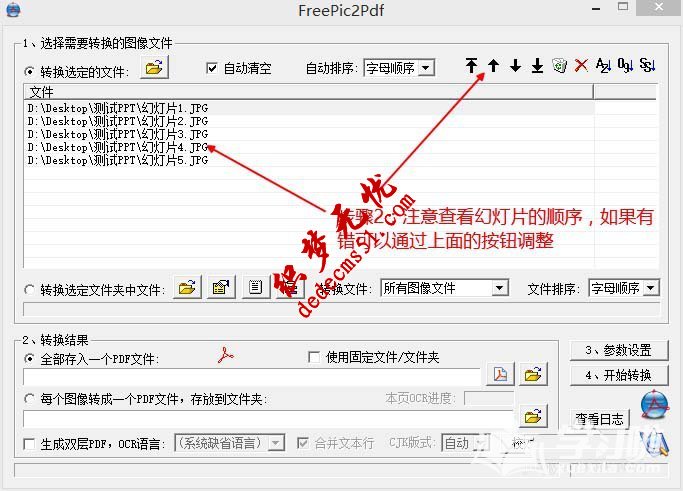Sort files with the AZ icon

tap(603, 65)
